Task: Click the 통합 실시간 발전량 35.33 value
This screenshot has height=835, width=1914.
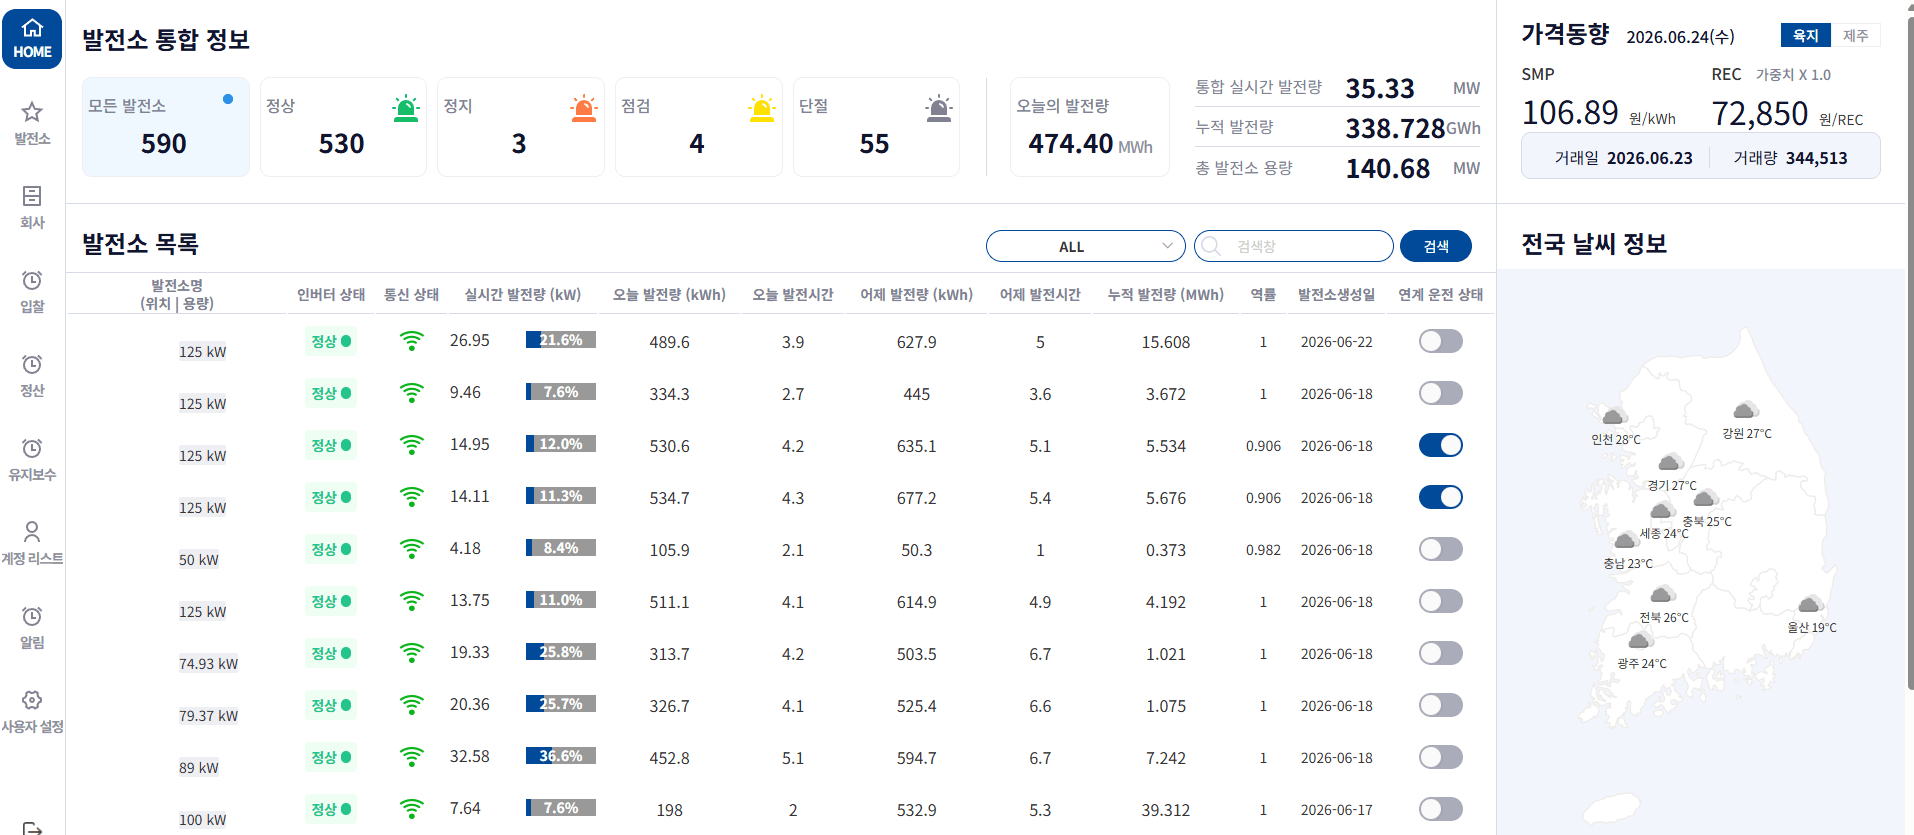Action: [1380, 88]
